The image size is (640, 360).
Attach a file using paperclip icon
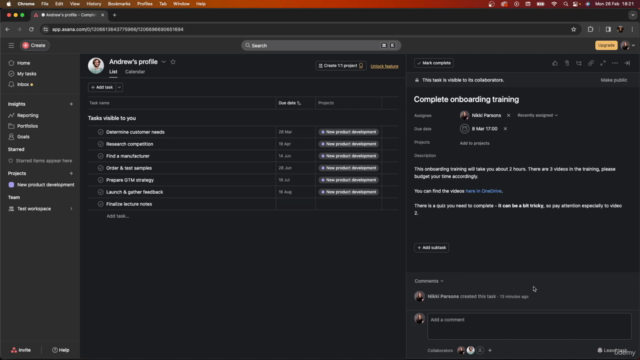pyautogui.click(x=567, y=63)
